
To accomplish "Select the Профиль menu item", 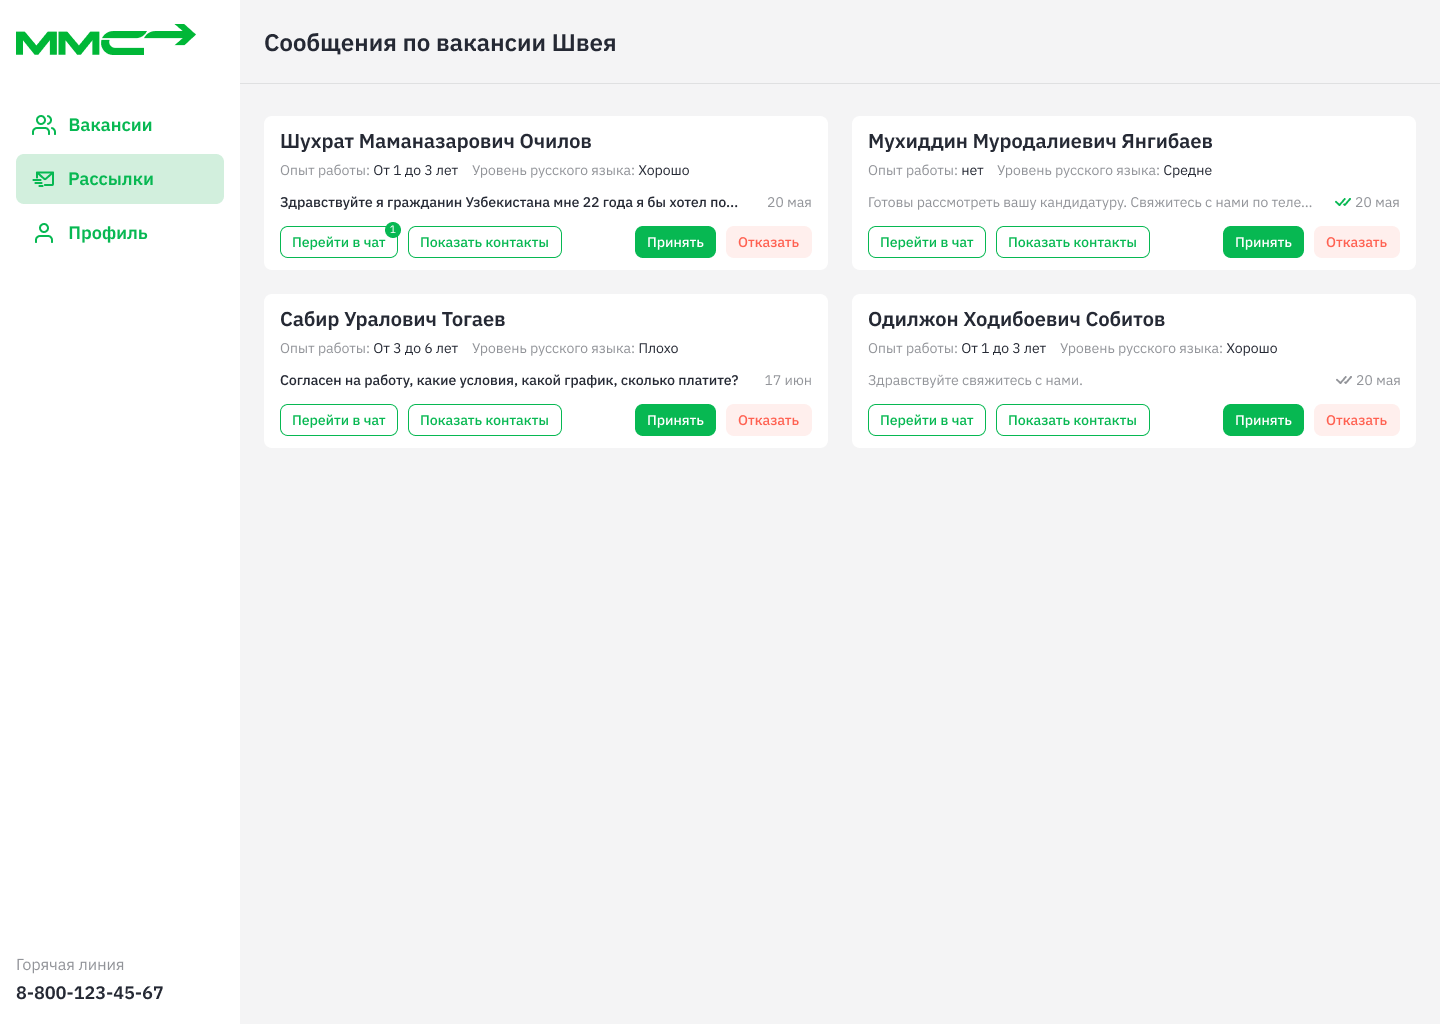I will click(x=108, y=233).
